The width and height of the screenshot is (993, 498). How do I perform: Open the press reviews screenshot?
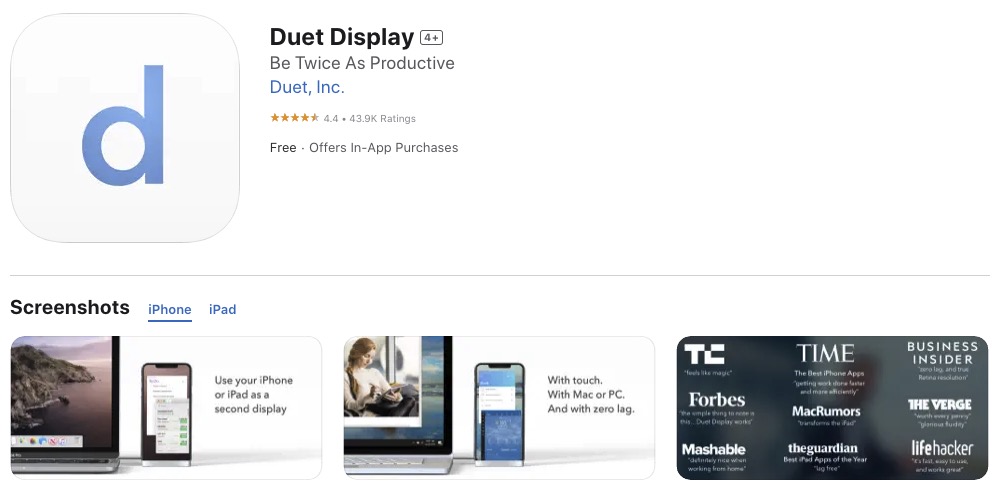(832, 407)
